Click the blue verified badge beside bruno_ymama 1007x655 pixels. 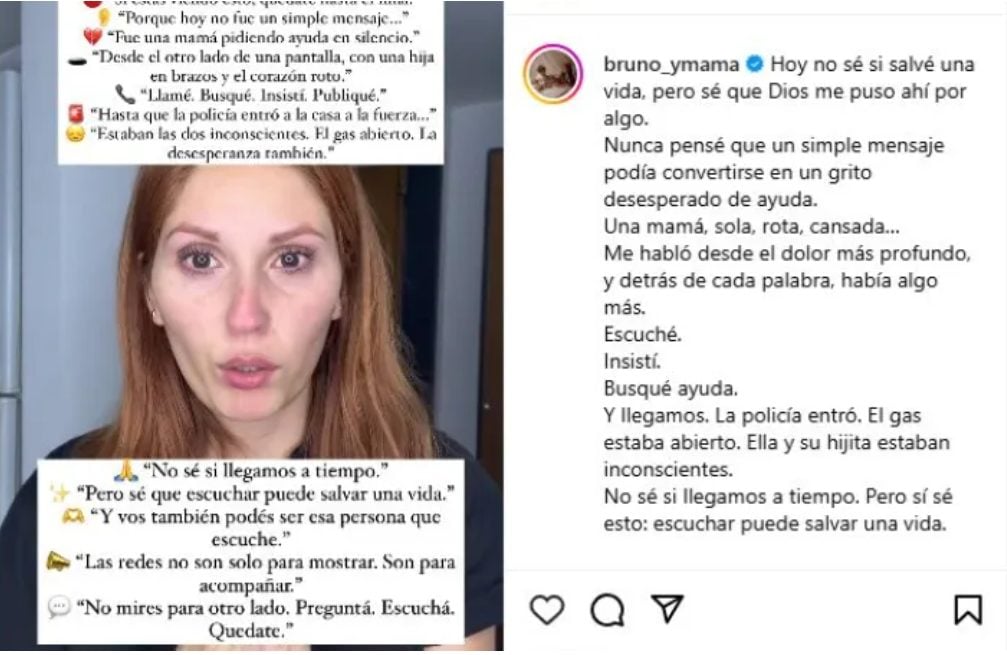tap(755, 64)
